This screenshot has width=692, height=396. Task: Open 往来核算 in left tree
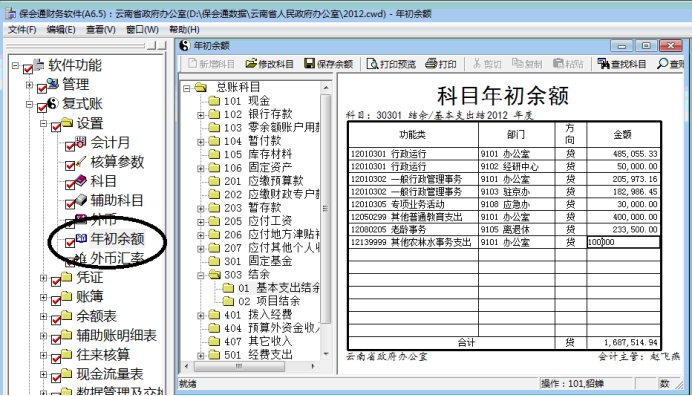point(103,355)
